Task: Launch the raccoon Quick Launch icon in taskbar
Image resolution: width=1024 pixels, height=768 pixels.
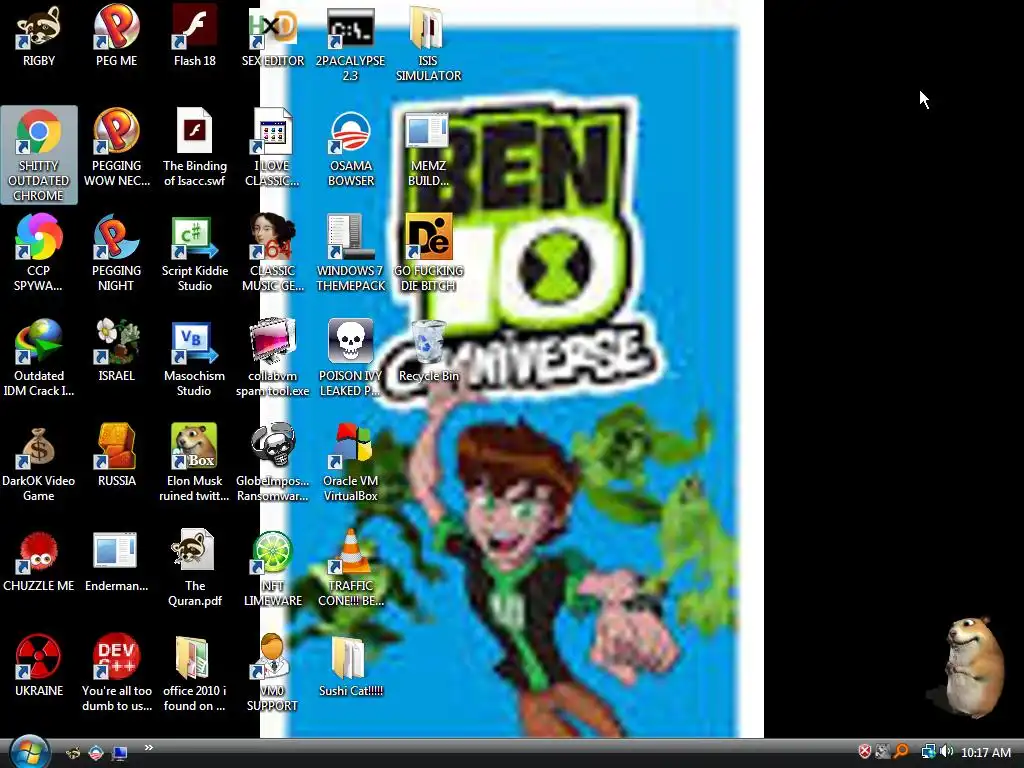Action: [73, 753]
